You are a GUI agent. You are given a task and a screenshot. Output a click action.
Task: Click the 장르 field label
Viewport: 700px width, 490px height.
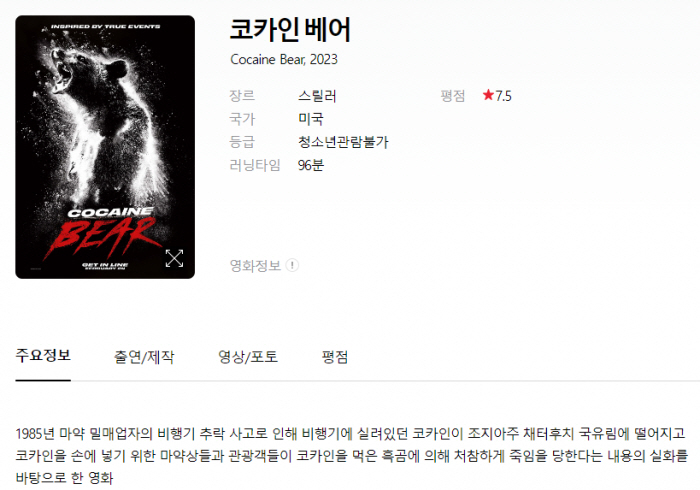pos(242,96)
